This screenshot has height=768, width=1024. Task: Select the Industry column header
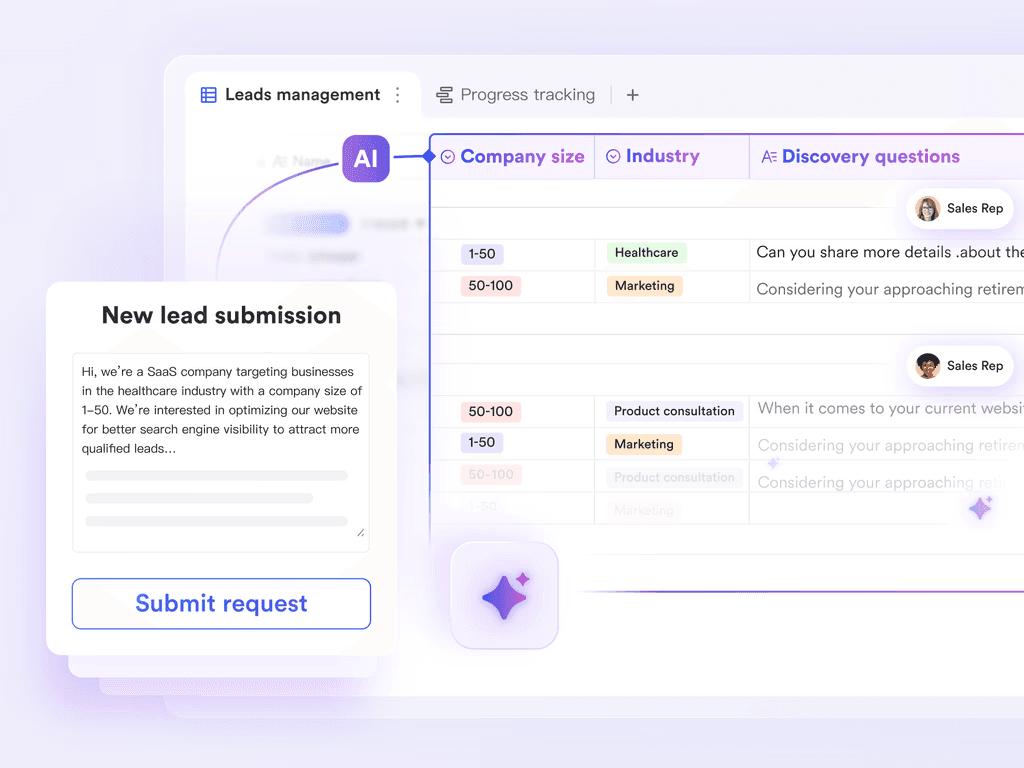pyautogui.click(x=672, y=157)
